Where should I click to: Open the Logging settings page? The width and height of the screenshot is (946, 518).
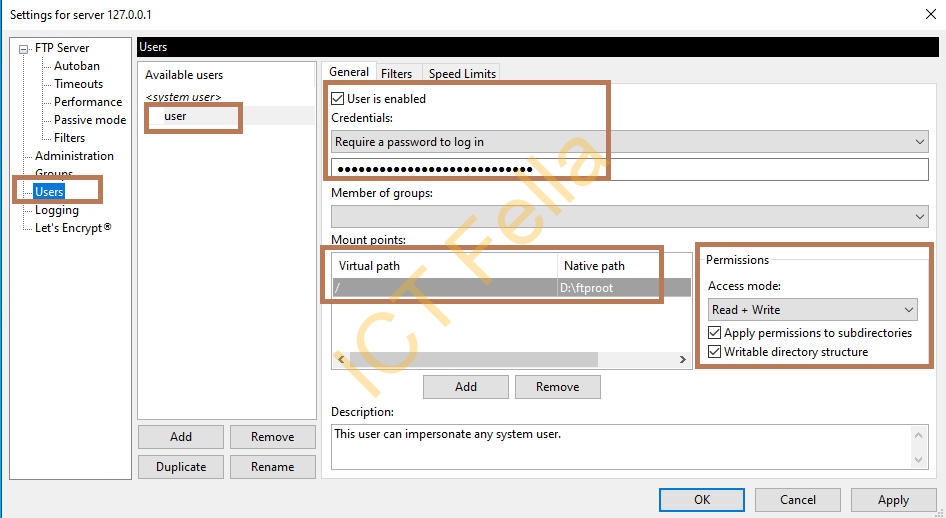[x=57, y=210]
